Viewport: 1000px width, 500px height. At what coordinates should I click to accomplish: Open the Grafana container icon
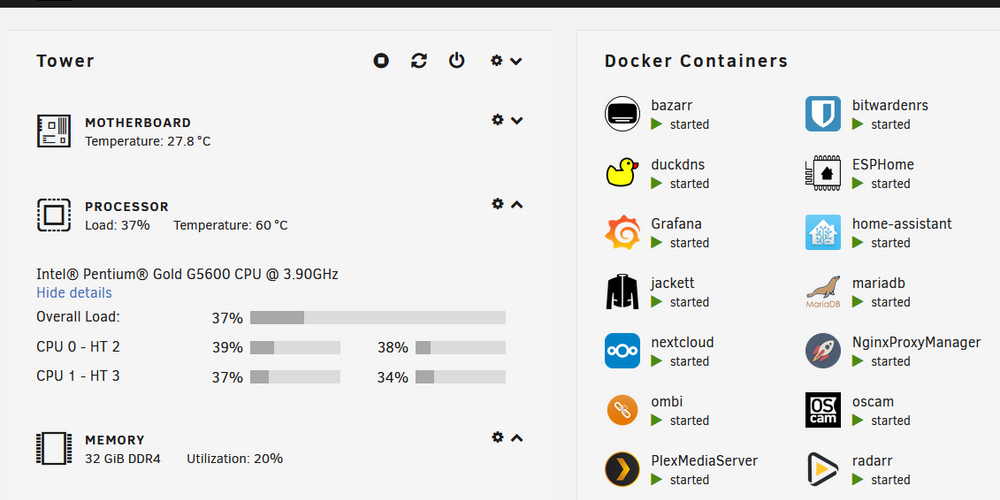coord(622,232)
